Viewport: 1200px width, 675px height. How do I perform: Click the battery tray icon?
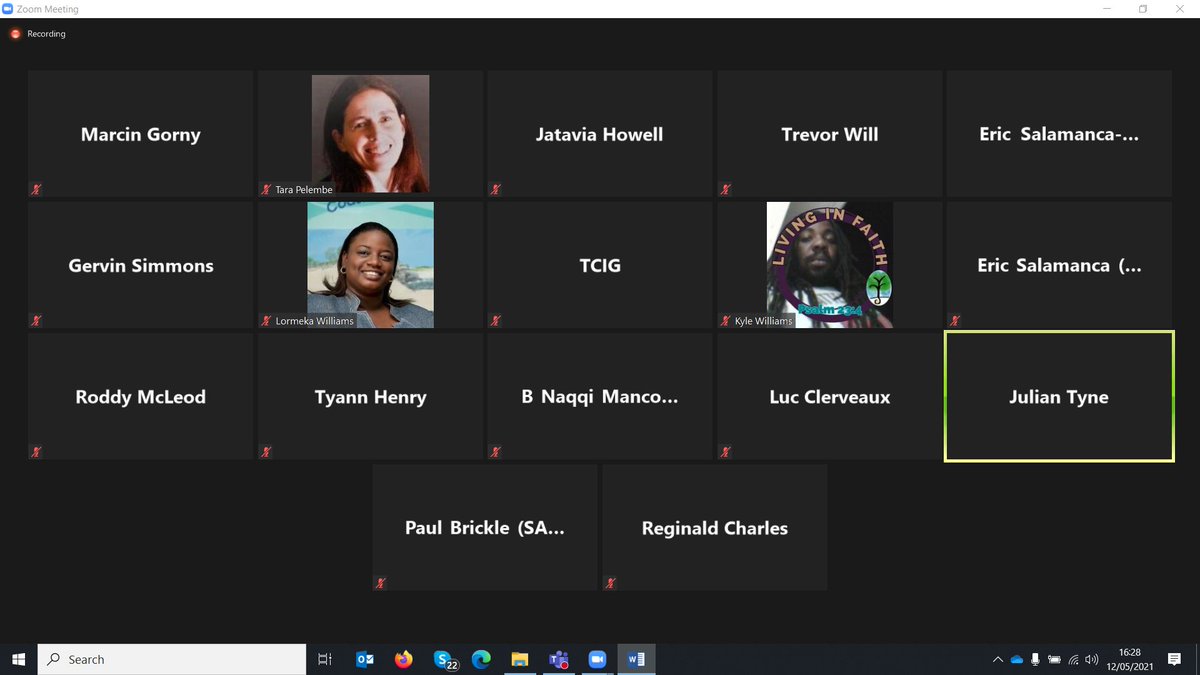coord(1054,660)
